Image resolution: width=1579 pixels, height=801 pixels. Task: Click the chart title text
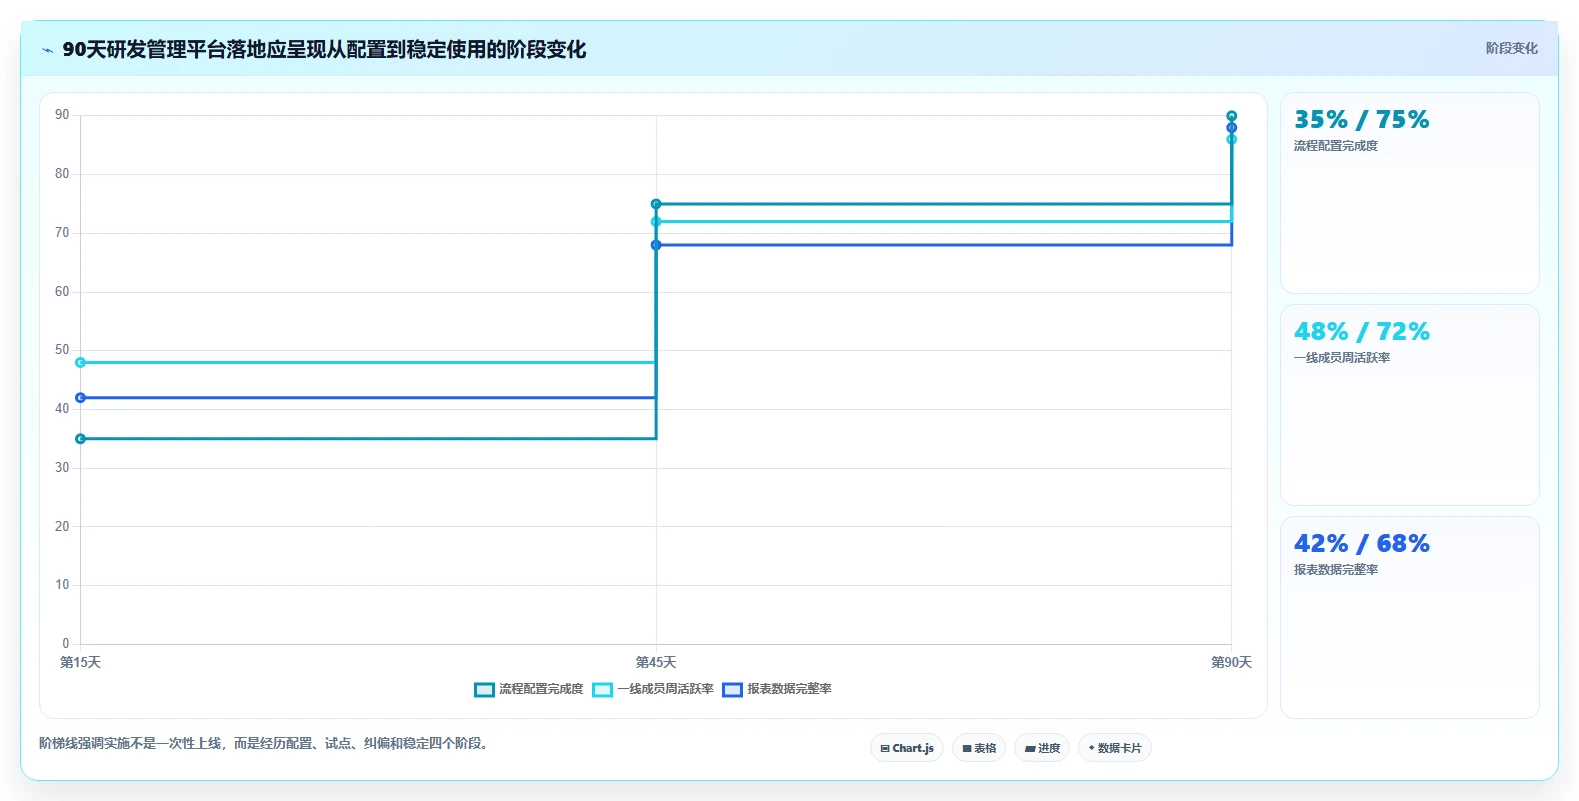click(x=324, y=49)
